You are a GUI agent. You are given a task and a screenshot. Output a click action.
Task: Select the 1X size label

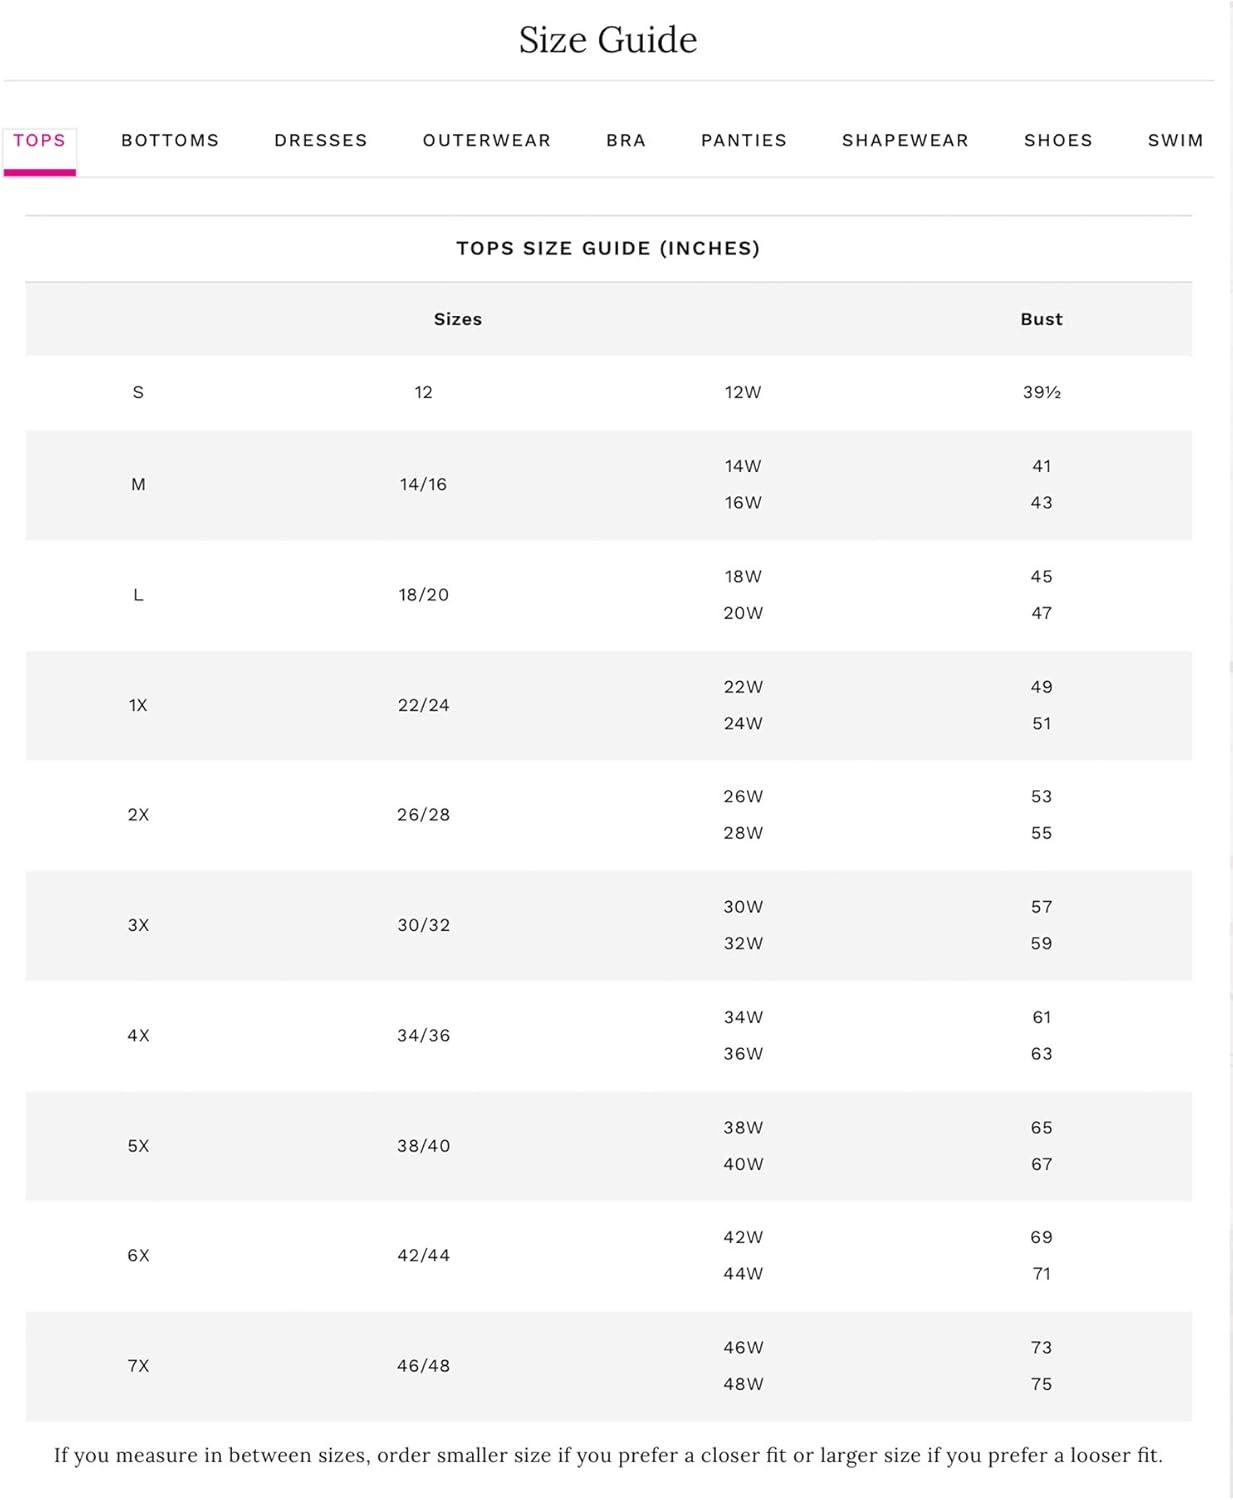[x=138, y=705]
